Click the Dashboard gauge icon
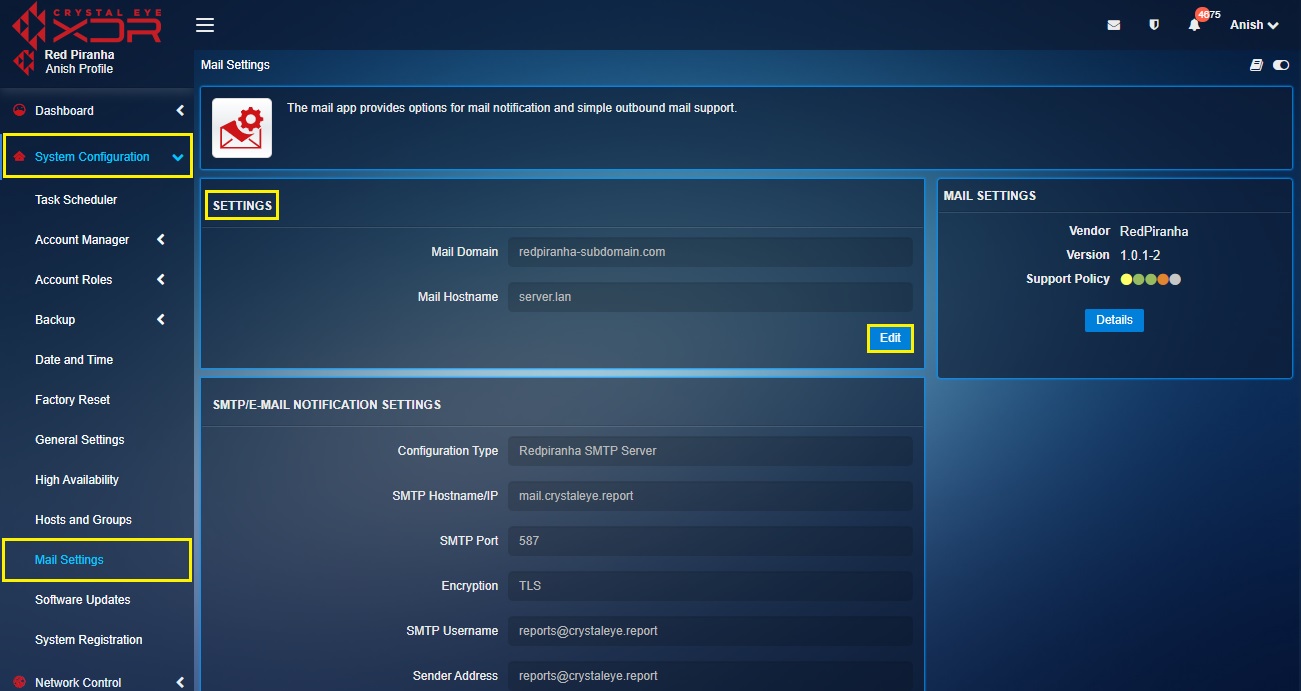The height and width of the screenshot is (691, 1301). click(x=19, y=110)
